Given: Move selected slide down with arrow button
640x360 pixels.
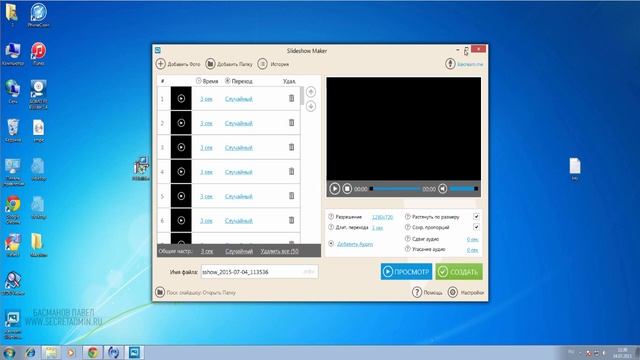Looking at the screenshot, I should [311, 107].
